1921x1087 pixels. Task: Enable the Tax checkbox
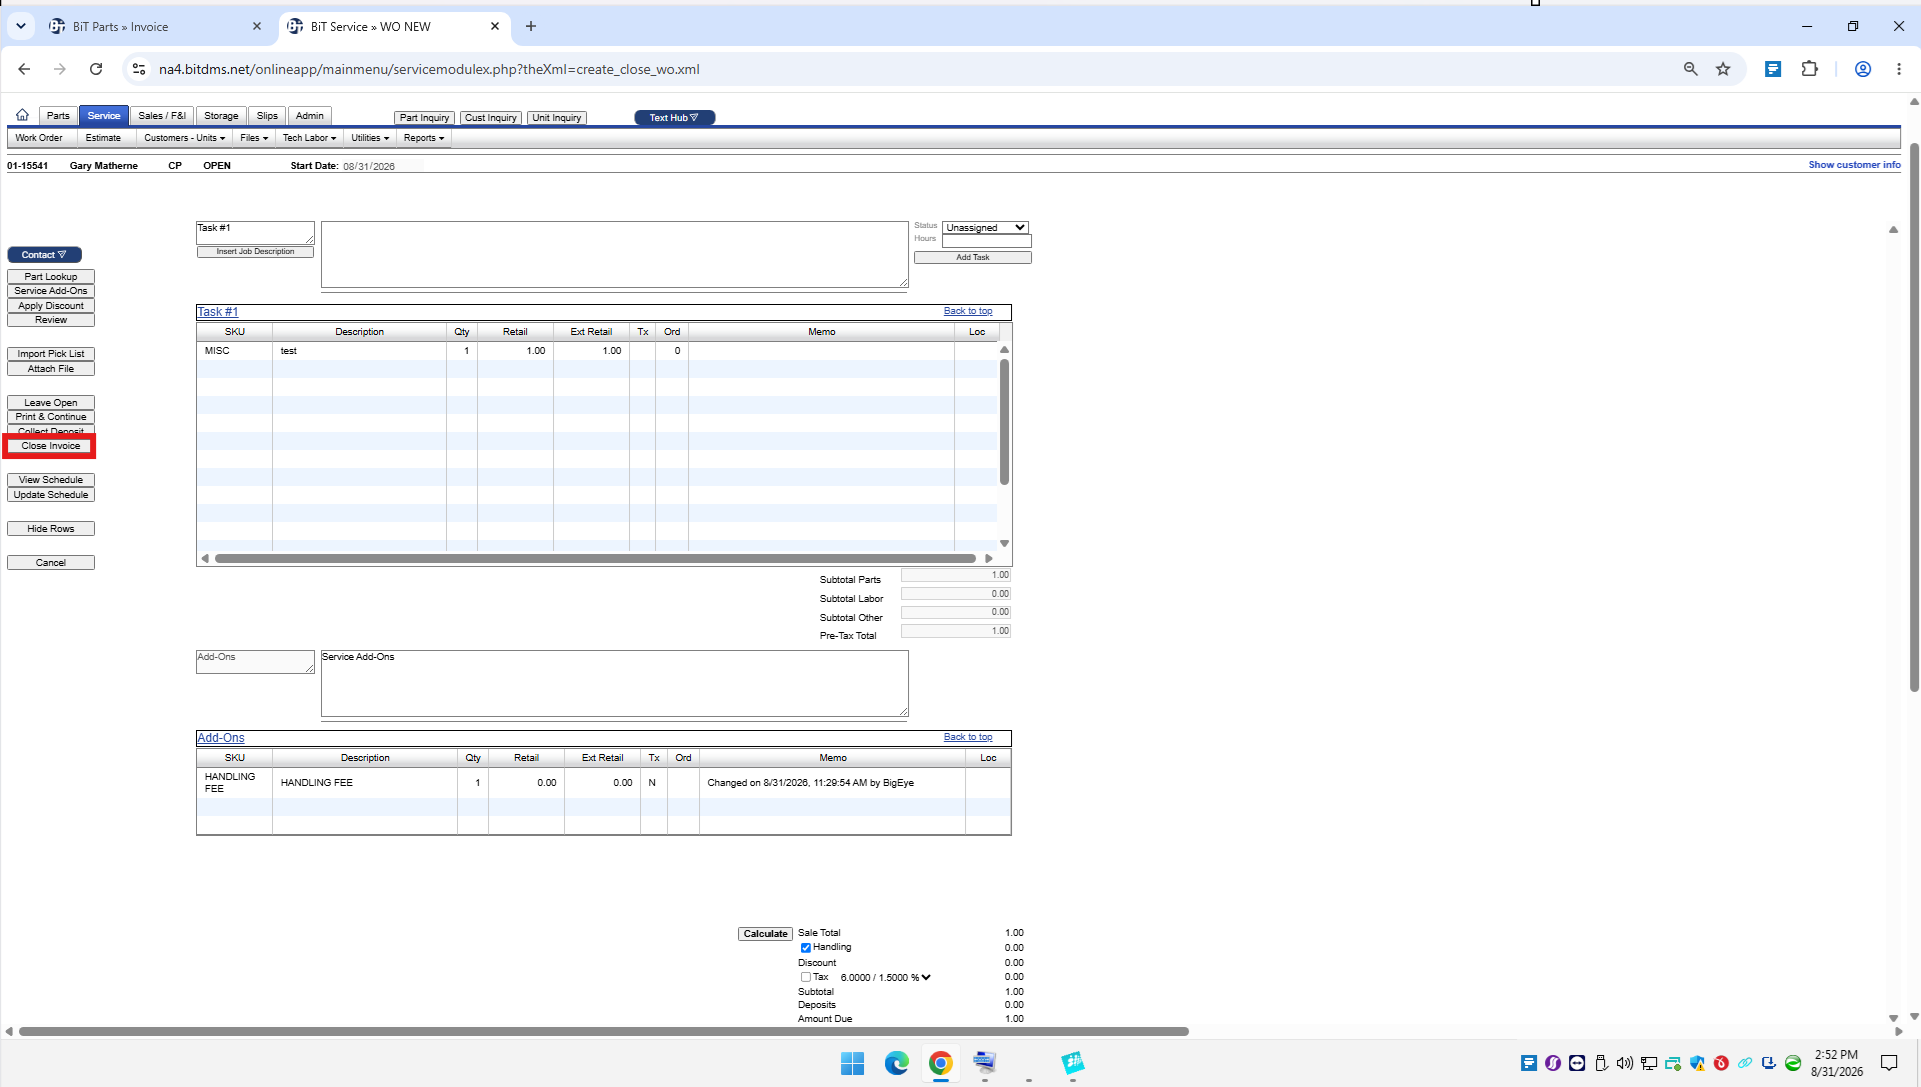click(x=805, y=977)
